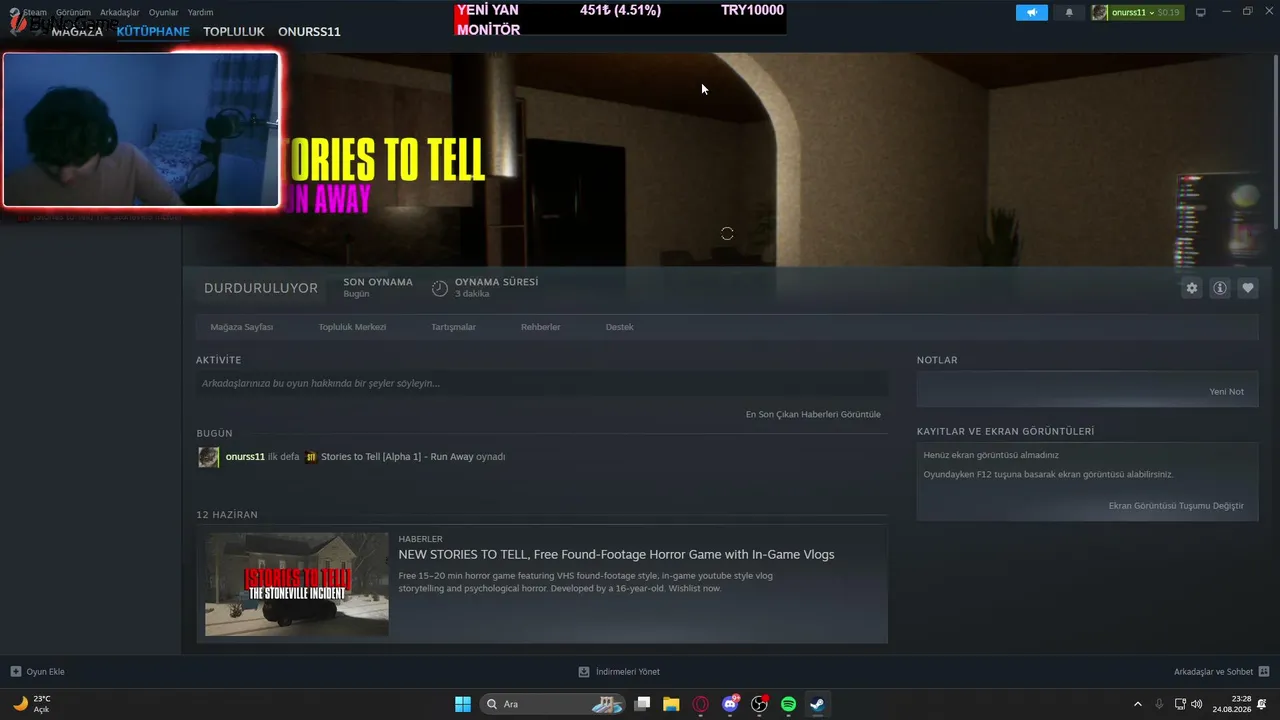Click the DURDURULUYOR button
The image size is (1280, 720).
click(x=261, y=288)
